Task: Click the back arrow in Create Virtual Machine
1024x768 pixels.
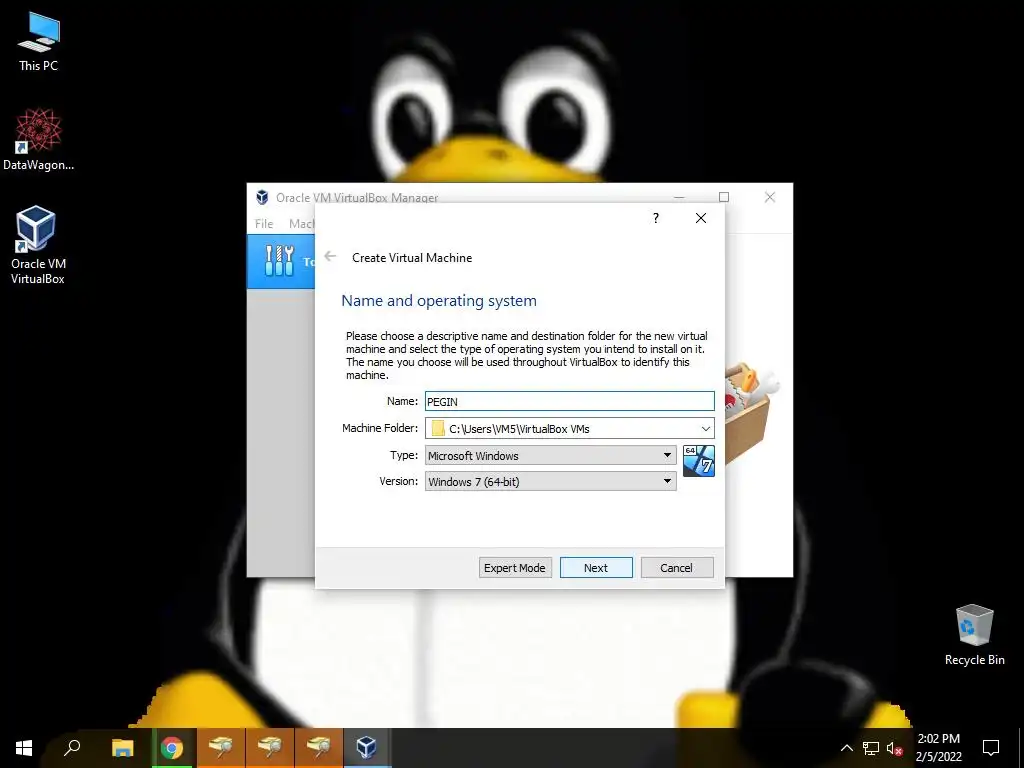Action: click(x=330, y=257)
